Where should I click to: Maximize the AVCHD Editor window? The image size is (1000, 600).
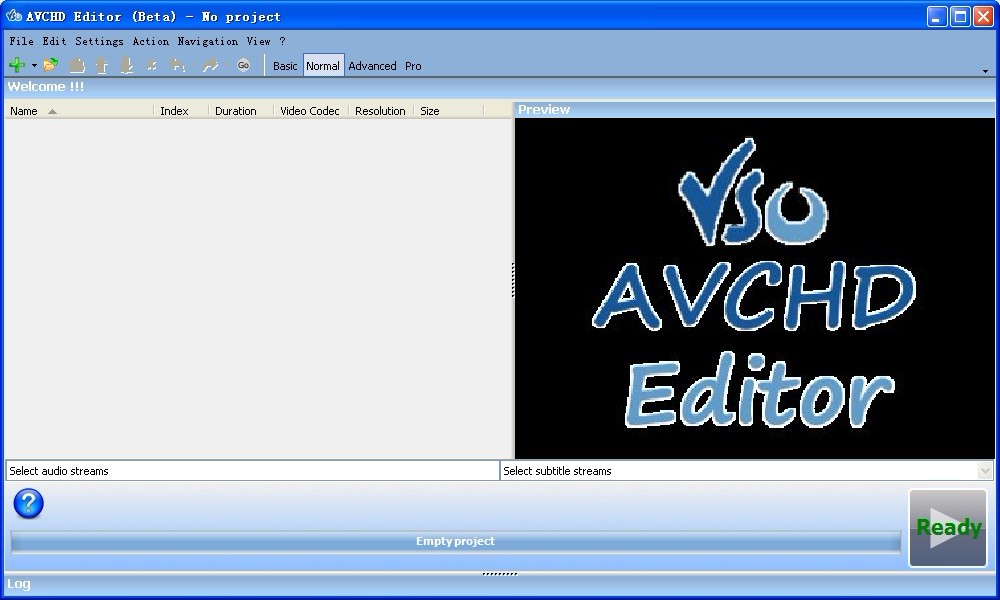pyautogui.click(x=960, y=17)
